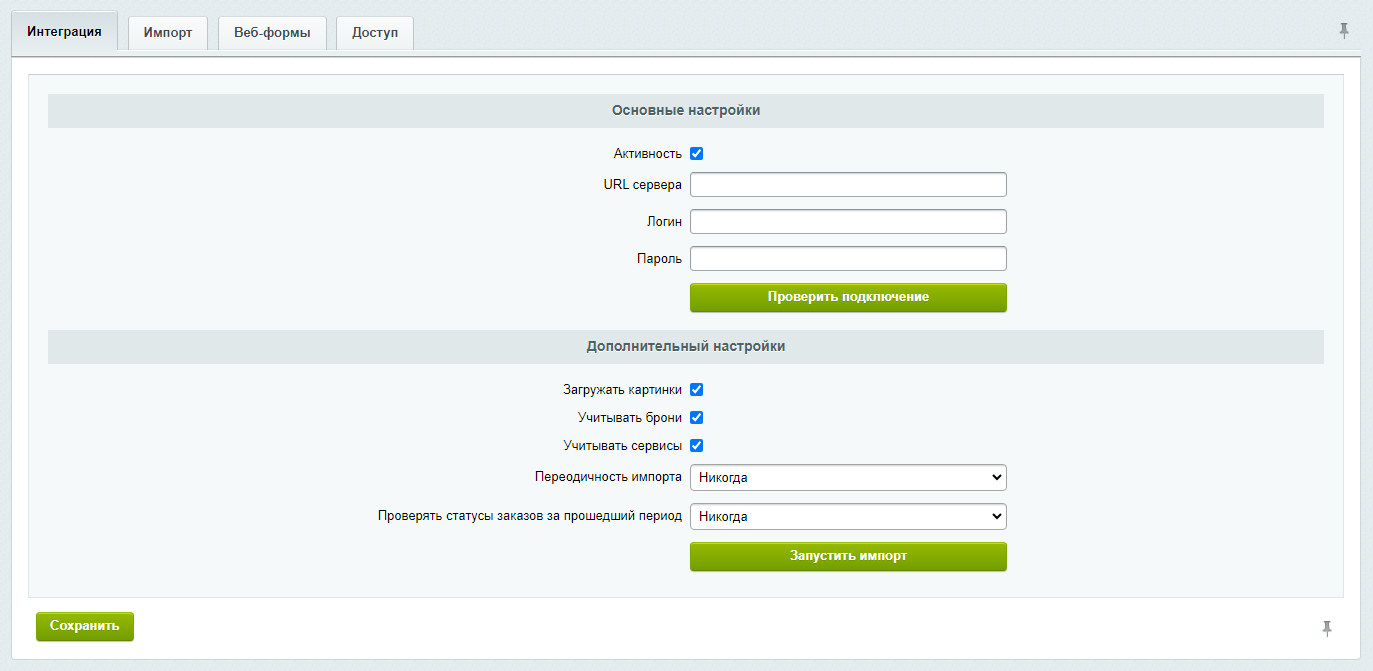Click the Основные настройки section header

[x=686, y=111]
